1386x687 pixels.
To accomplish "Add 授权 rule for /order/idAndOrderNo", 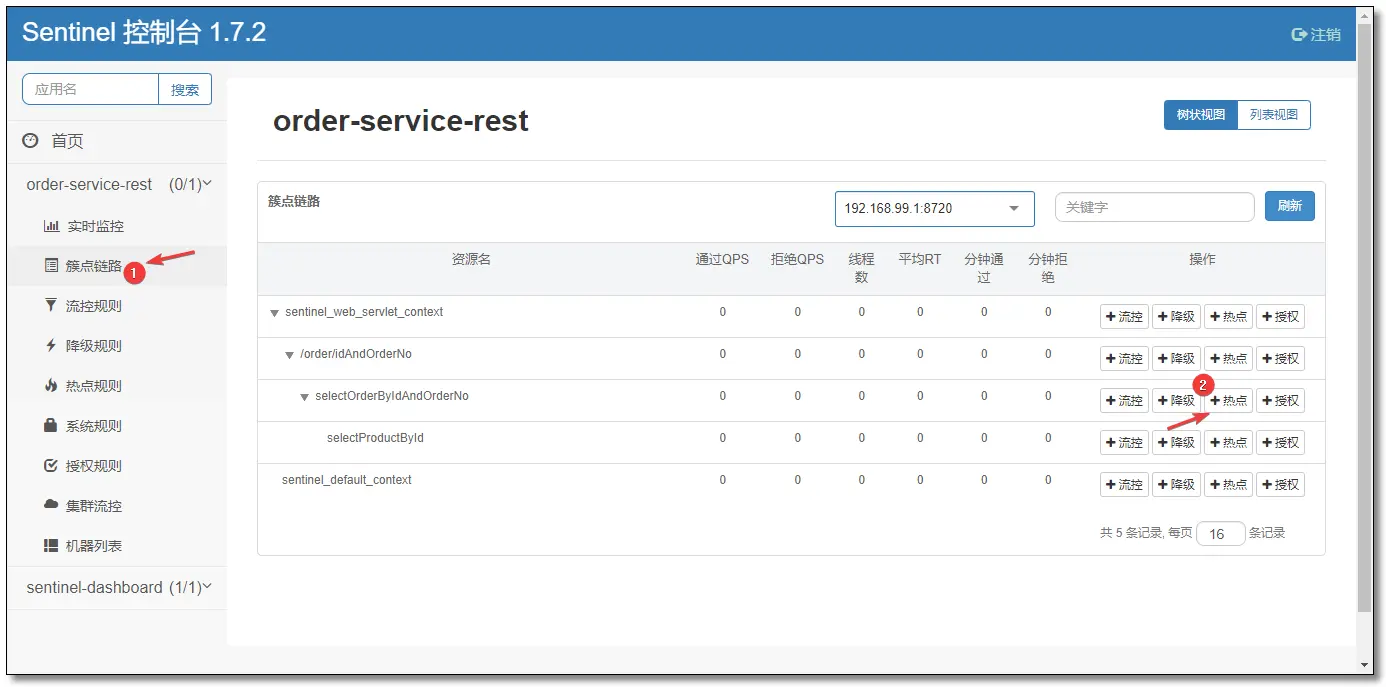I will [1280, 358].
